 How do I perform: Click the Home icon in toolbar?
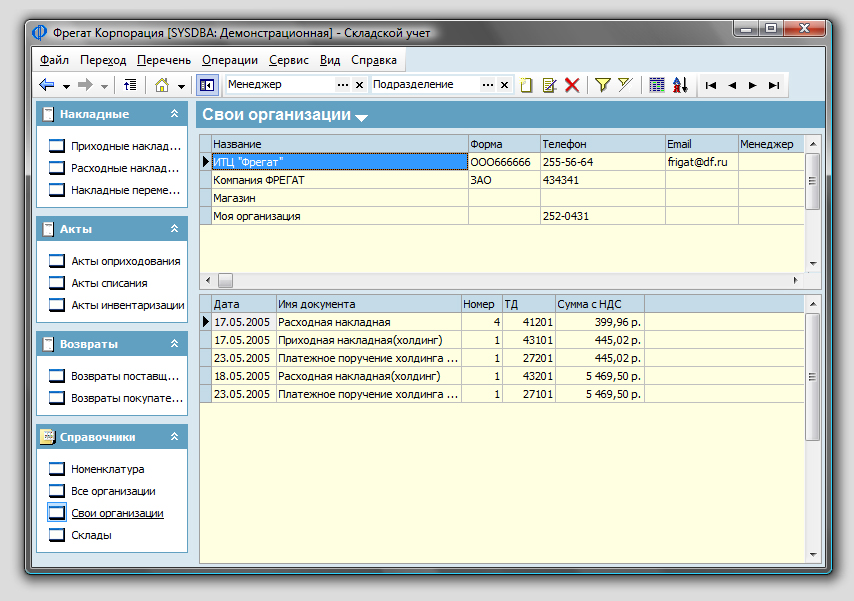pyautogui.click(x=162, y=85)
